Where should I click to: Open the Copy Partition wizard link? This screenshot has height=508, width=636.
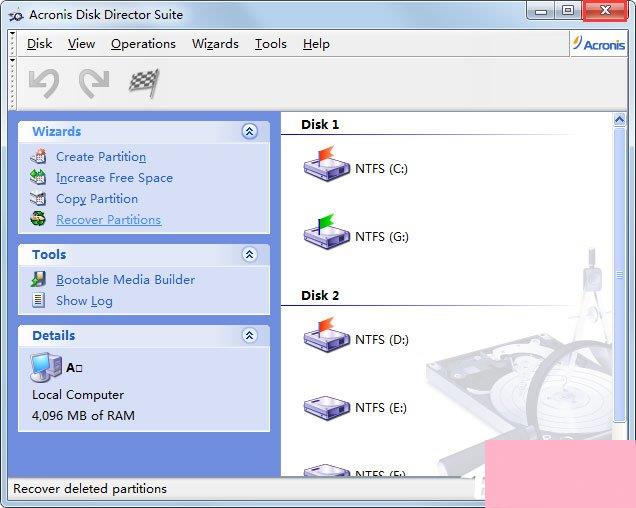(x=97, y=199)
